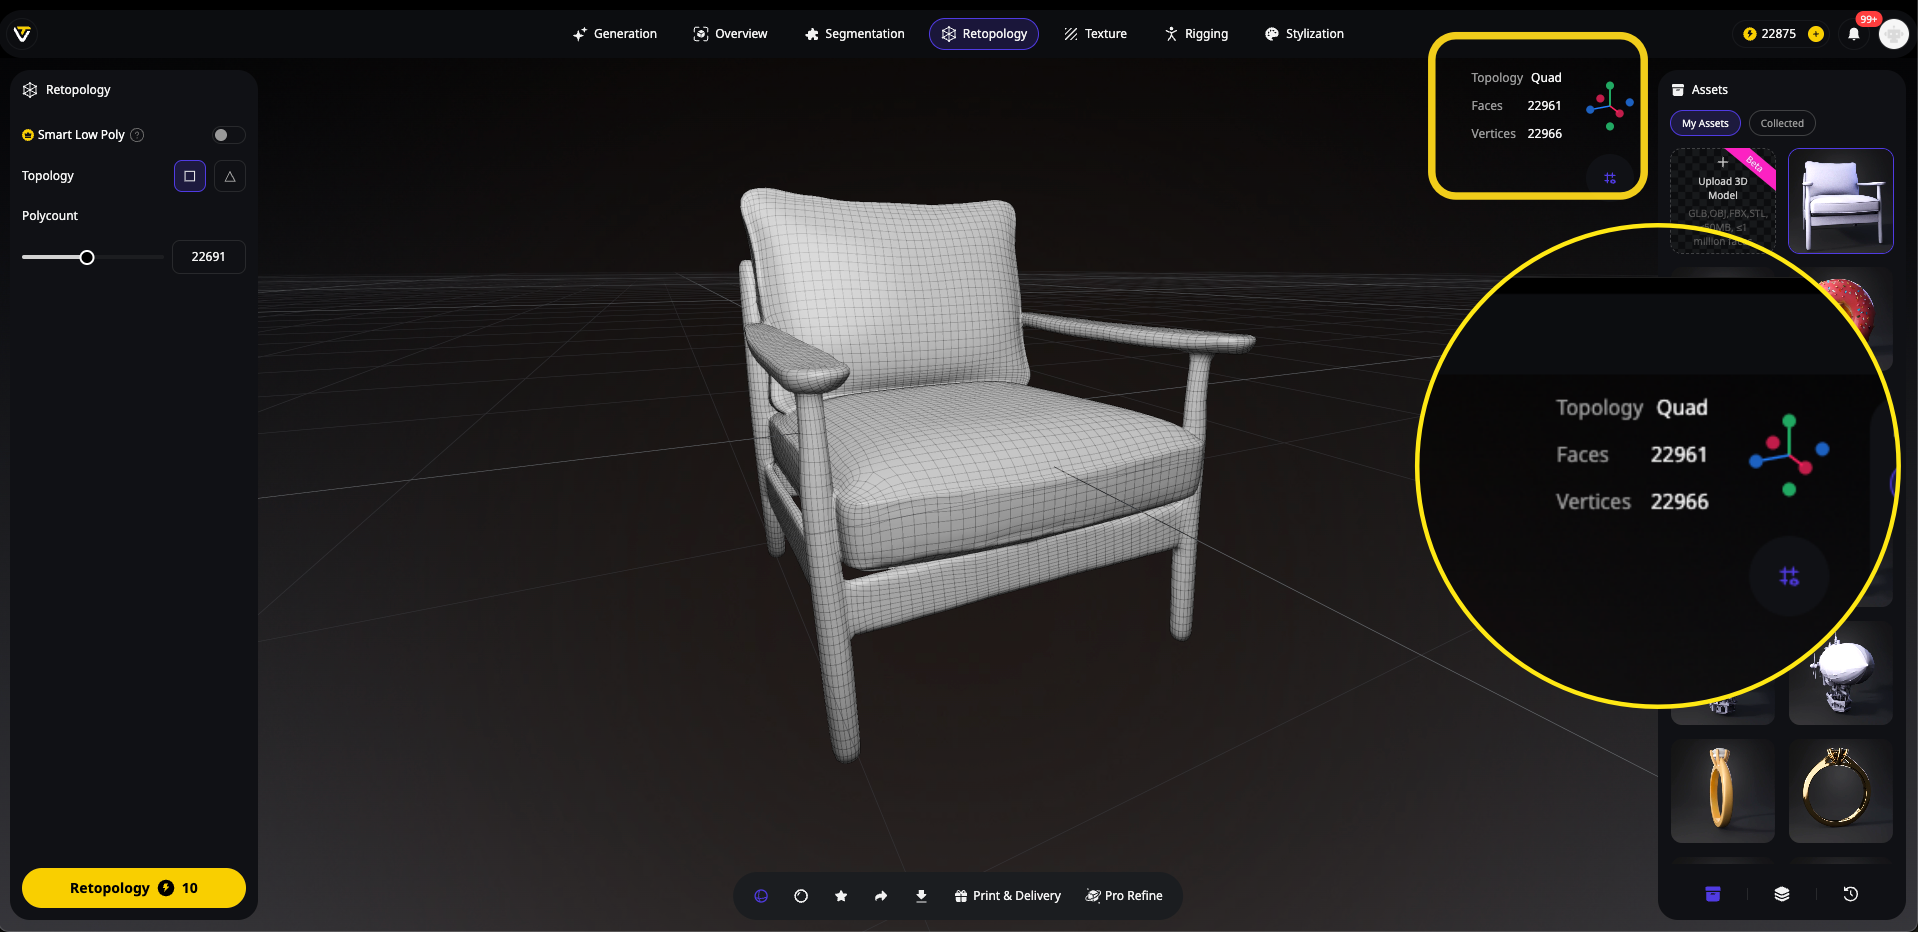Open the Segmentation tab
The height and width of the screenshot is (932, 1918).
click(x=854, y=34)
